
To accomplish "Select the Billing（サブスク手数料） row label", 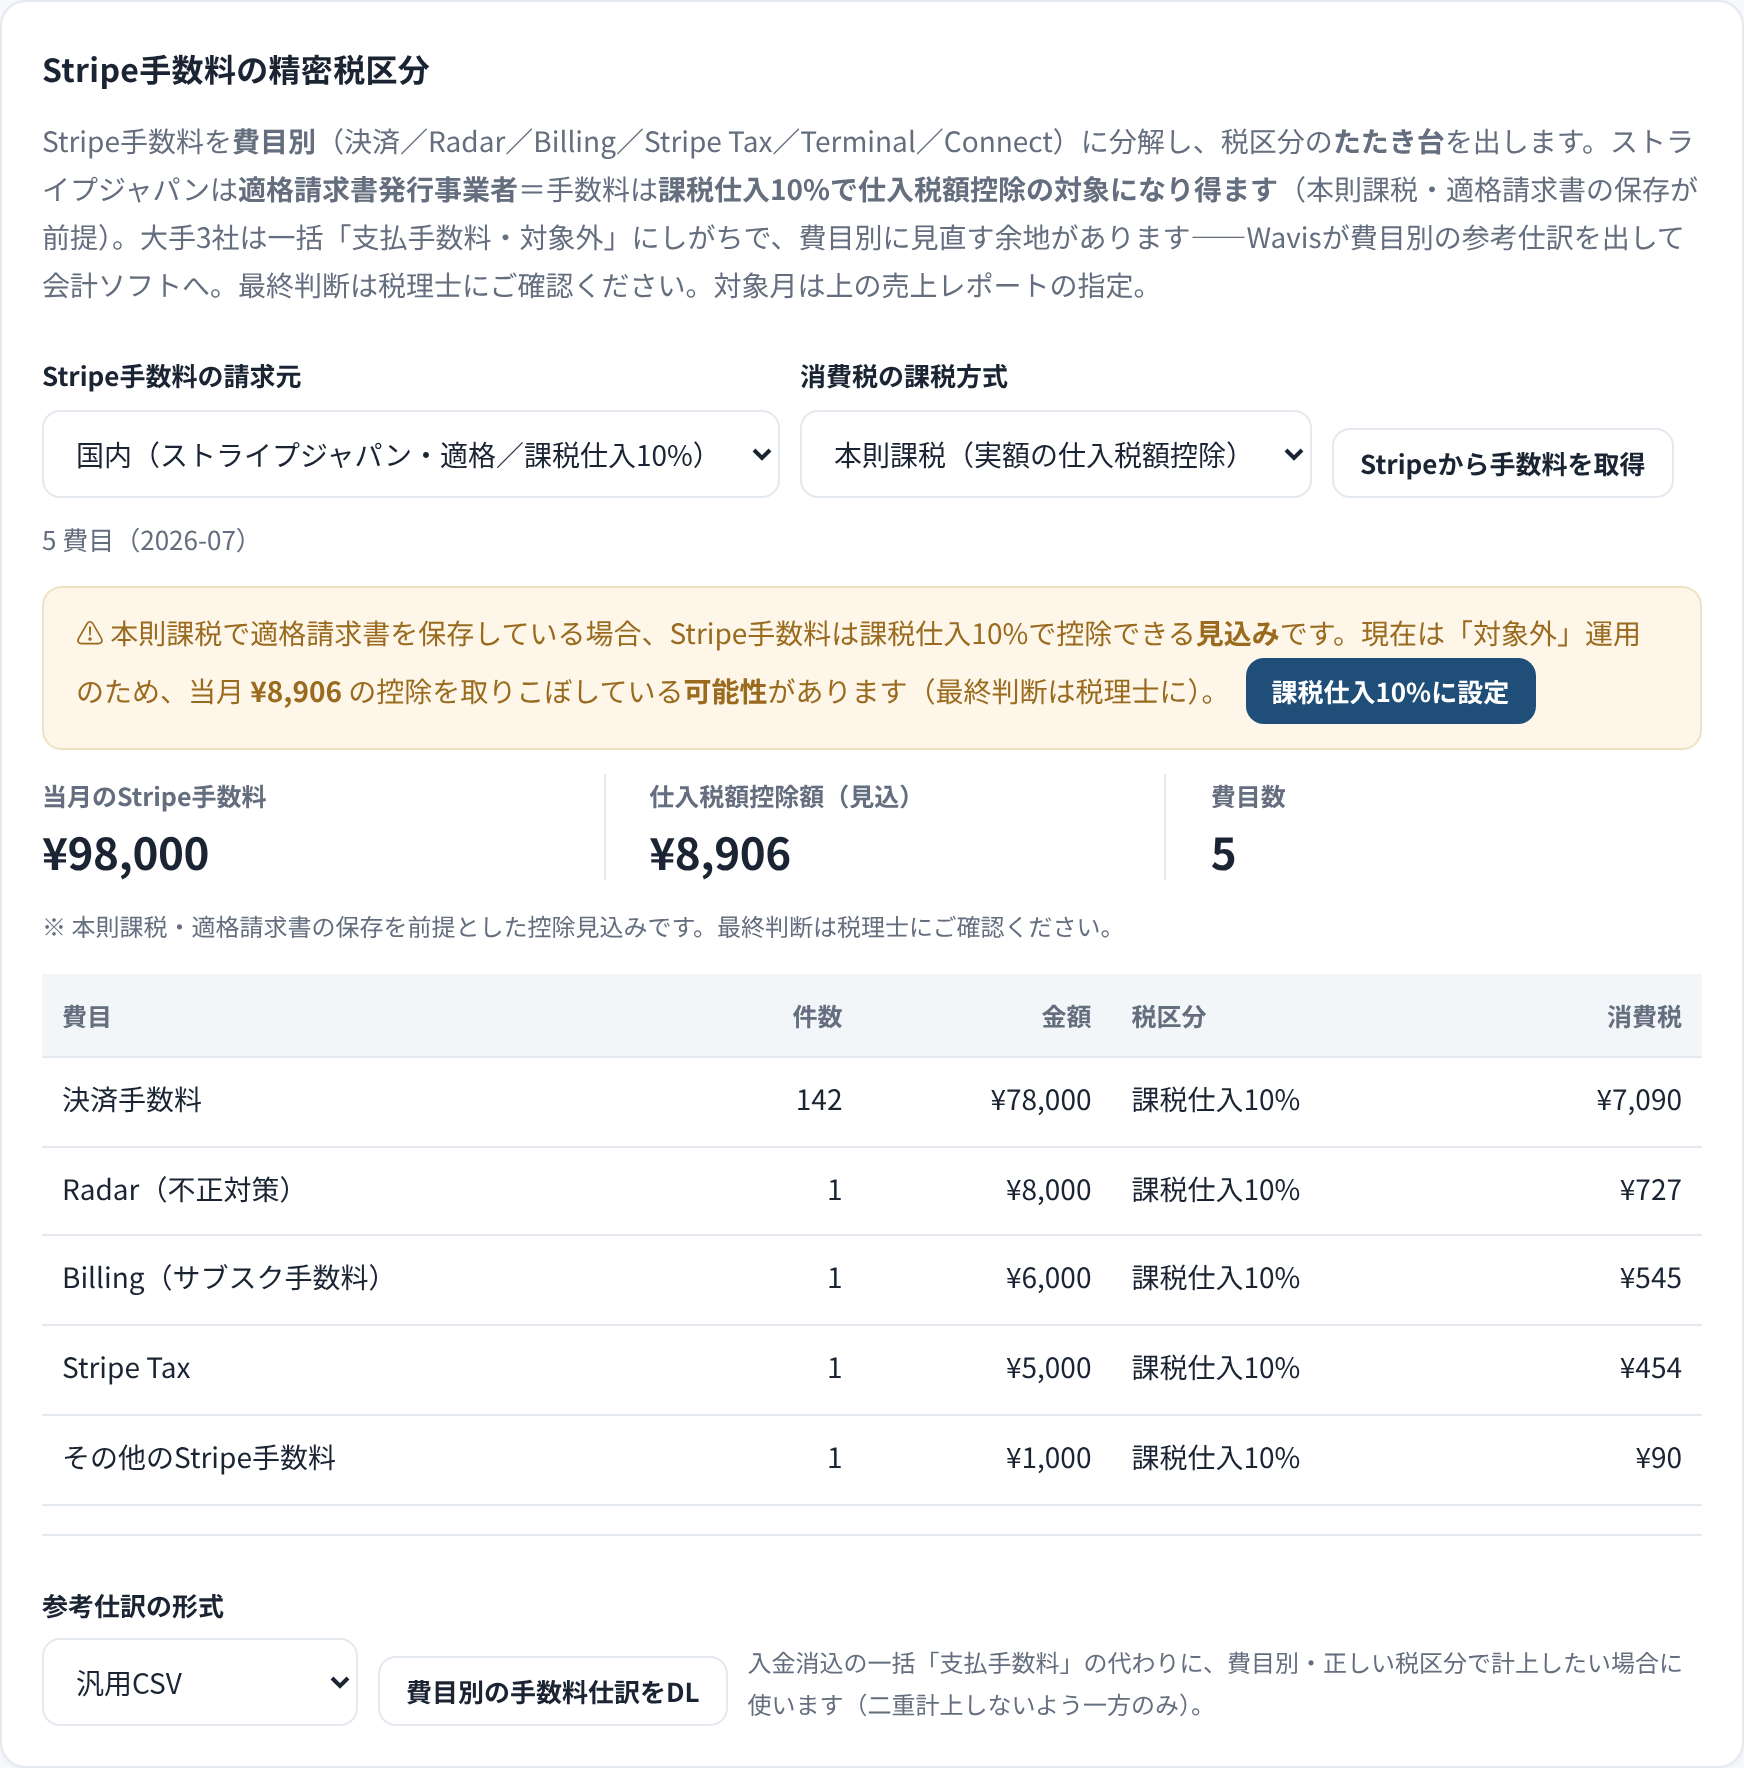I will pyautogui.click(x=222, y=1278).
